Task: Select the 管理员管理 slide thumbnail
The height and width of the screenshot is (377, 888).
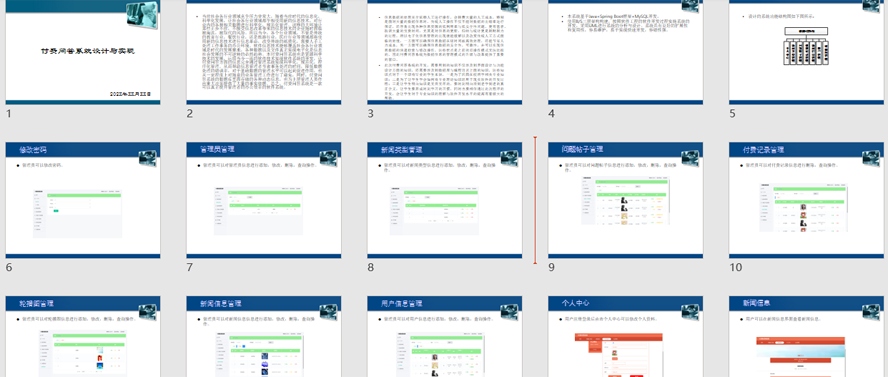Action: 264,200
